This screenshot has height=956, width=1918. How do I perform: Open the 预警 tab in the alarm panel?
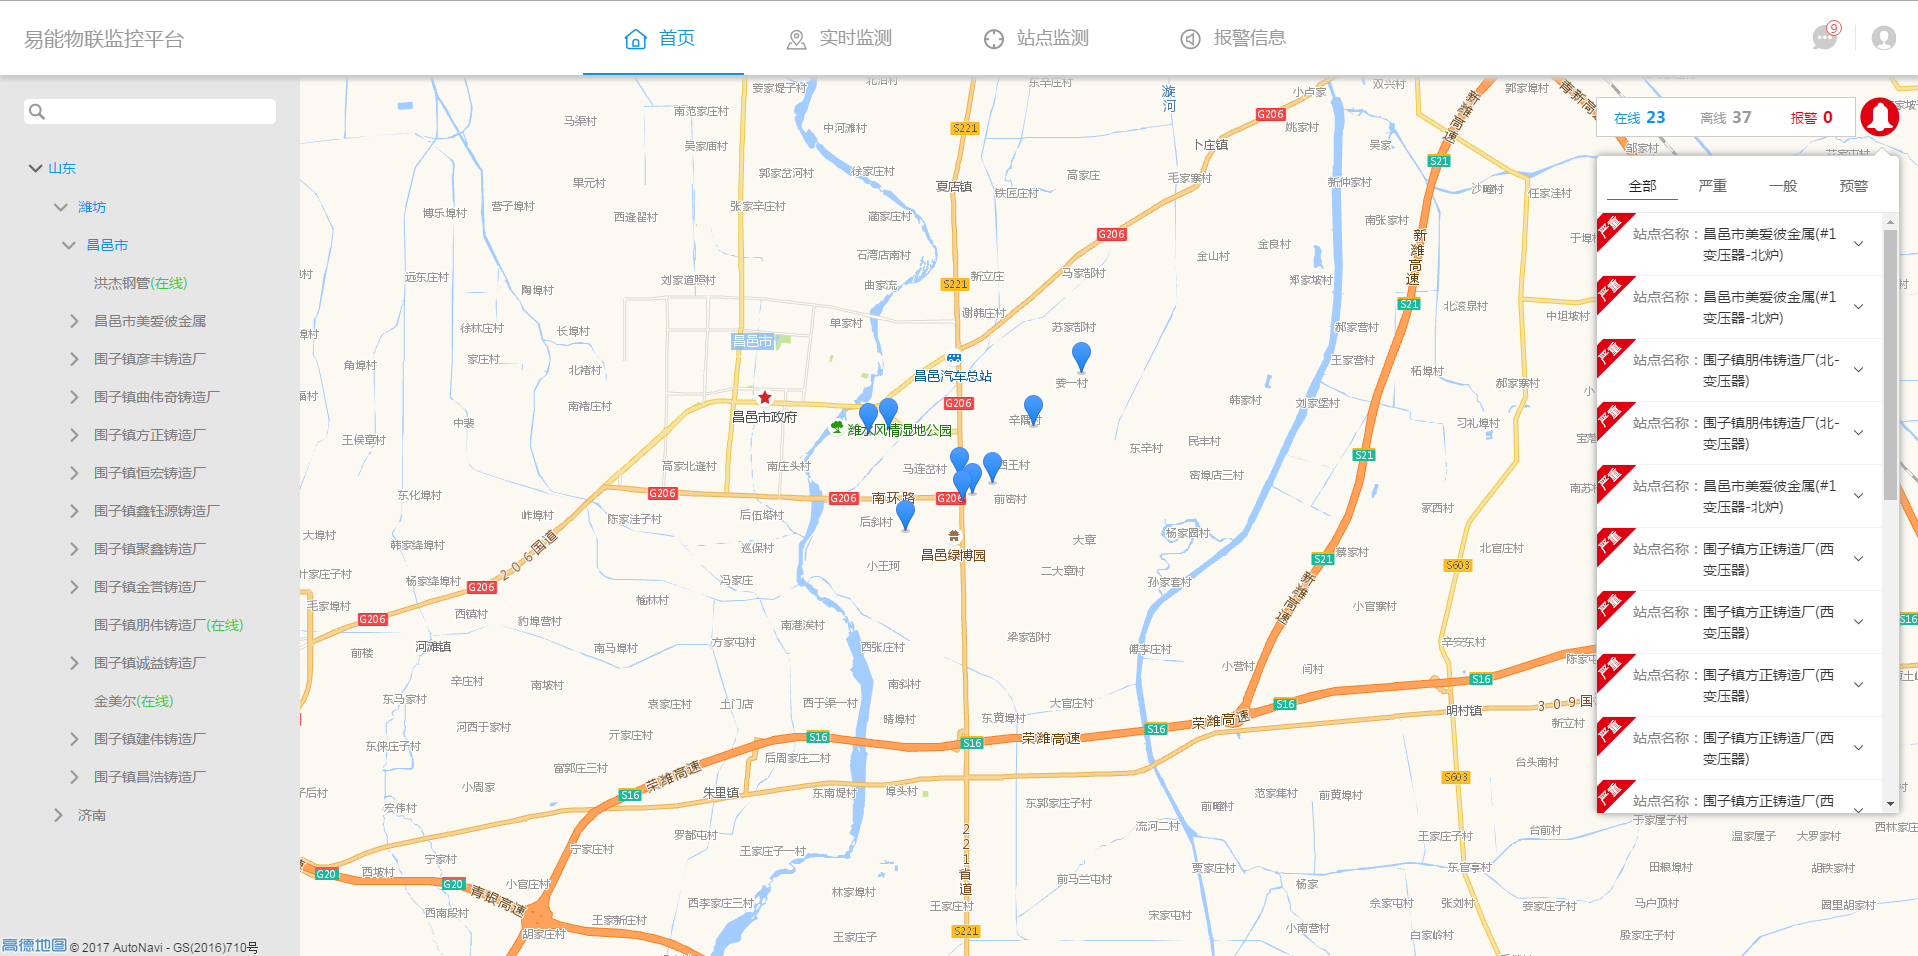pos(1854,185)
